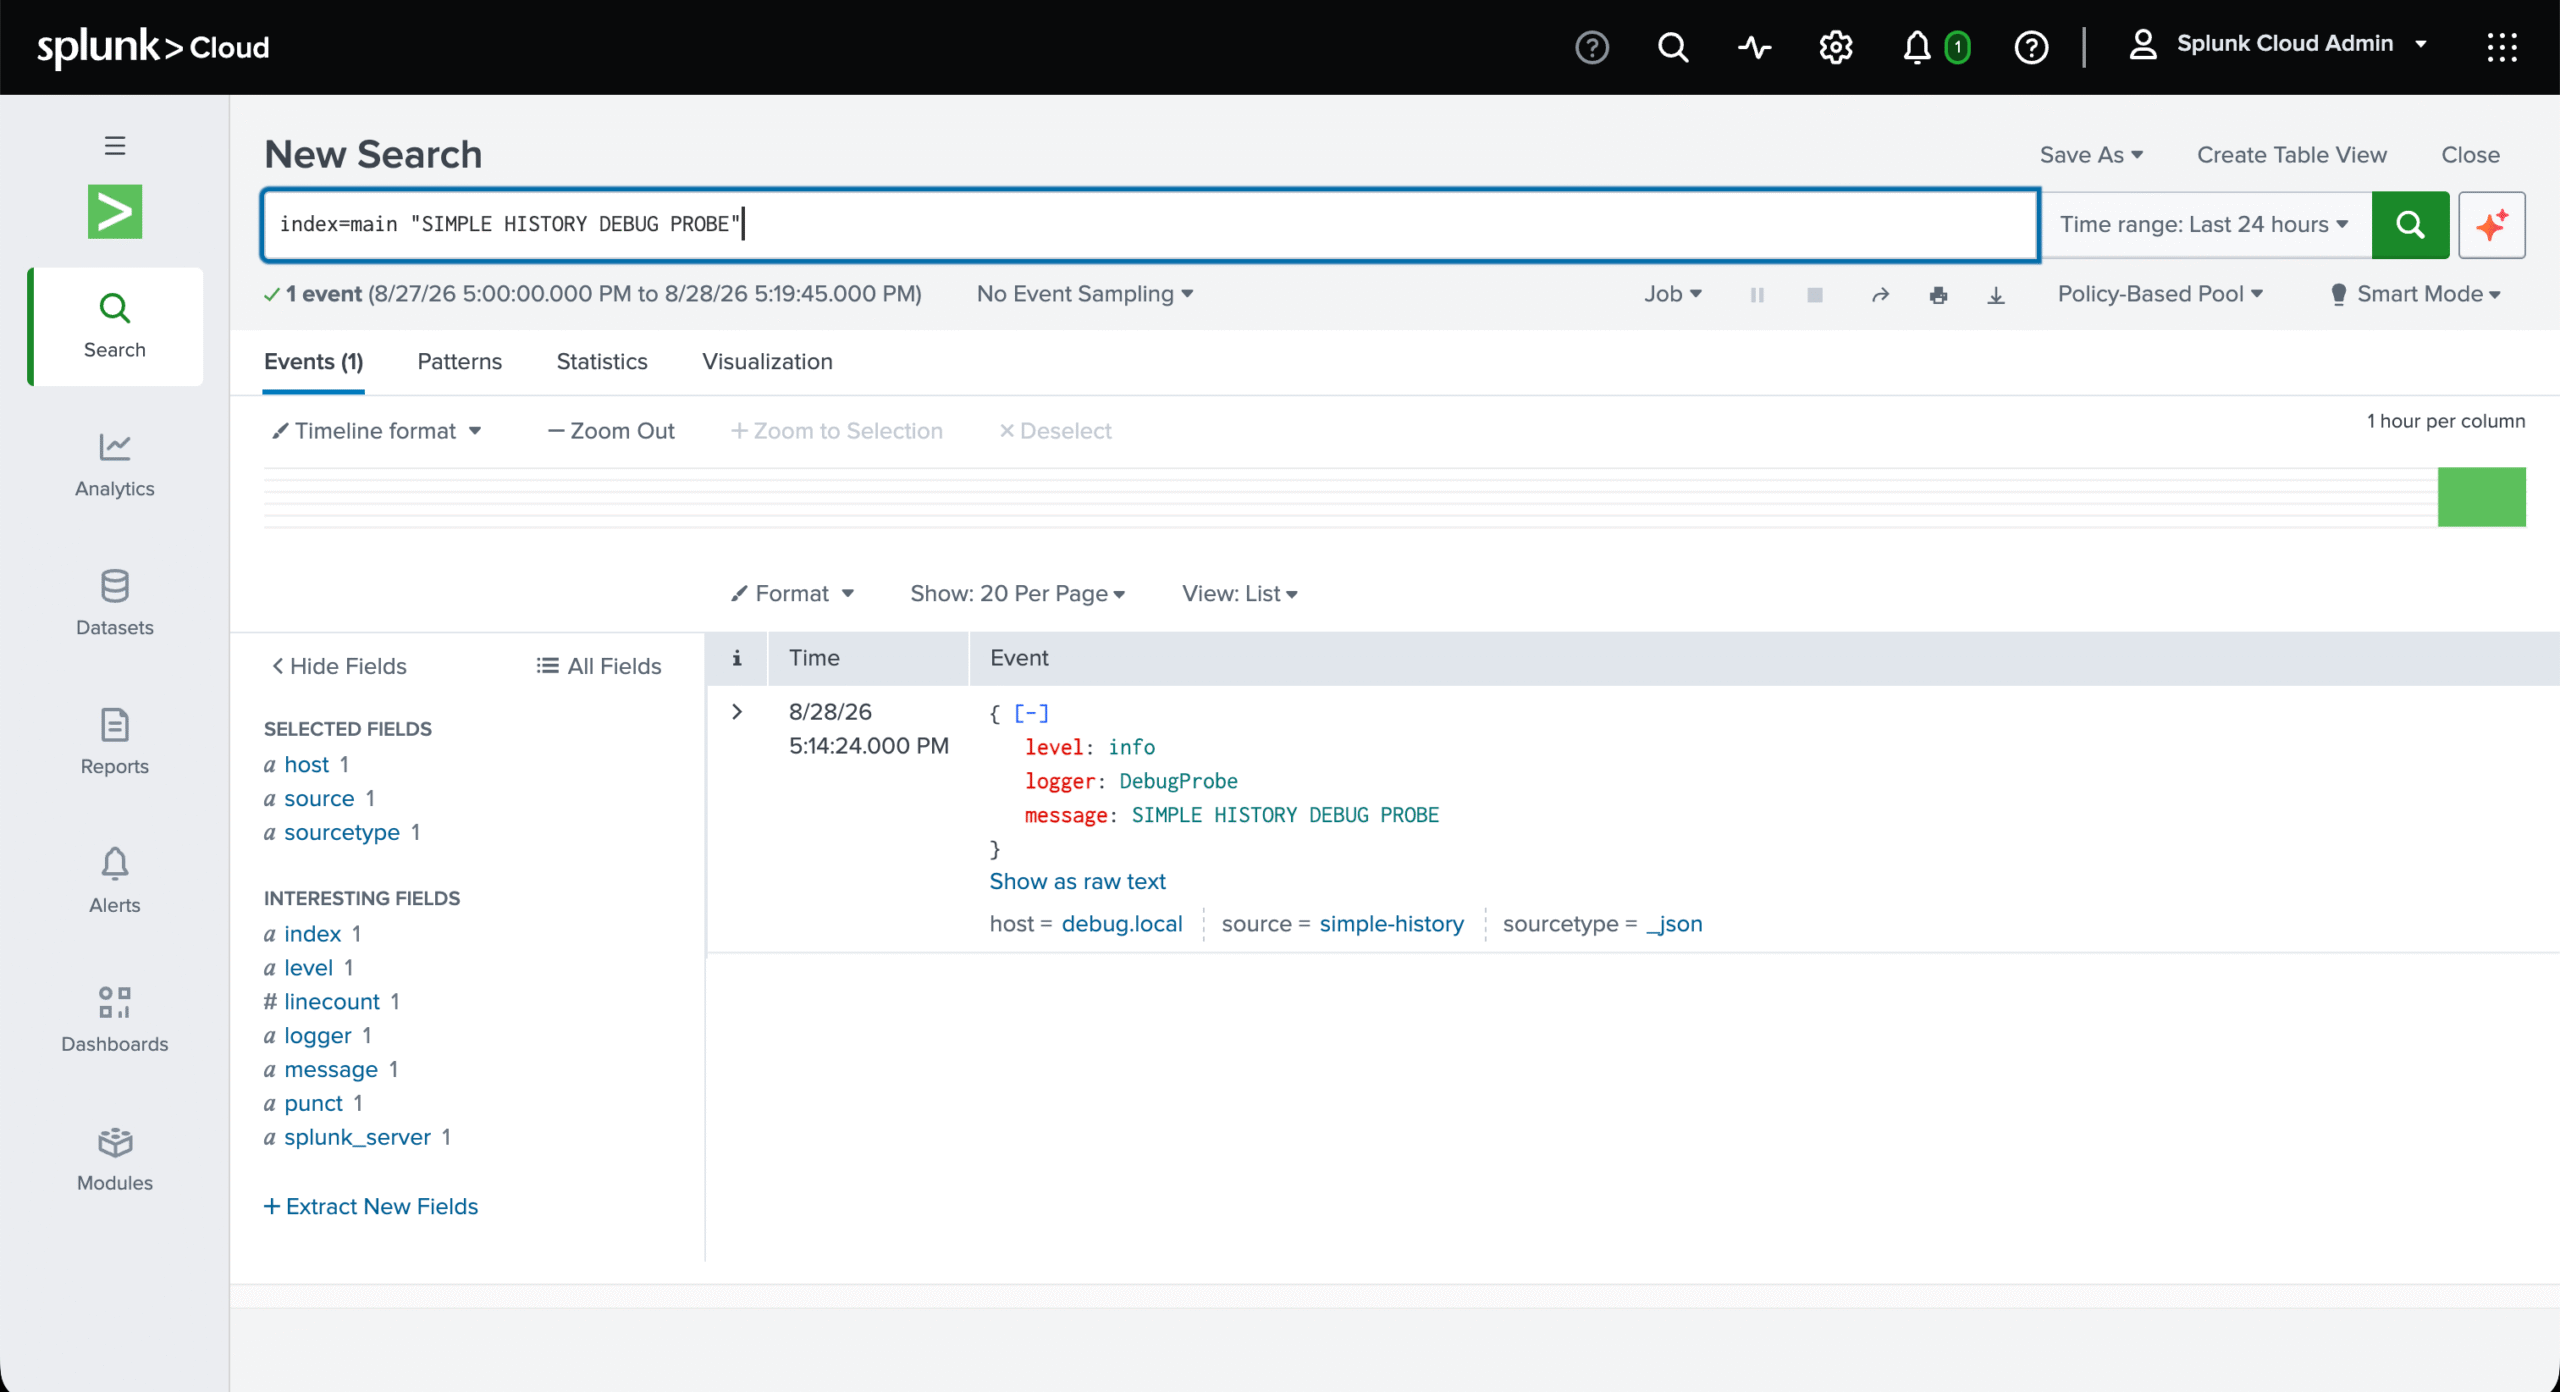Export results with download icon
Image resolution: width=2560 pixels, height=1392 pixels.
point(1996,295)
